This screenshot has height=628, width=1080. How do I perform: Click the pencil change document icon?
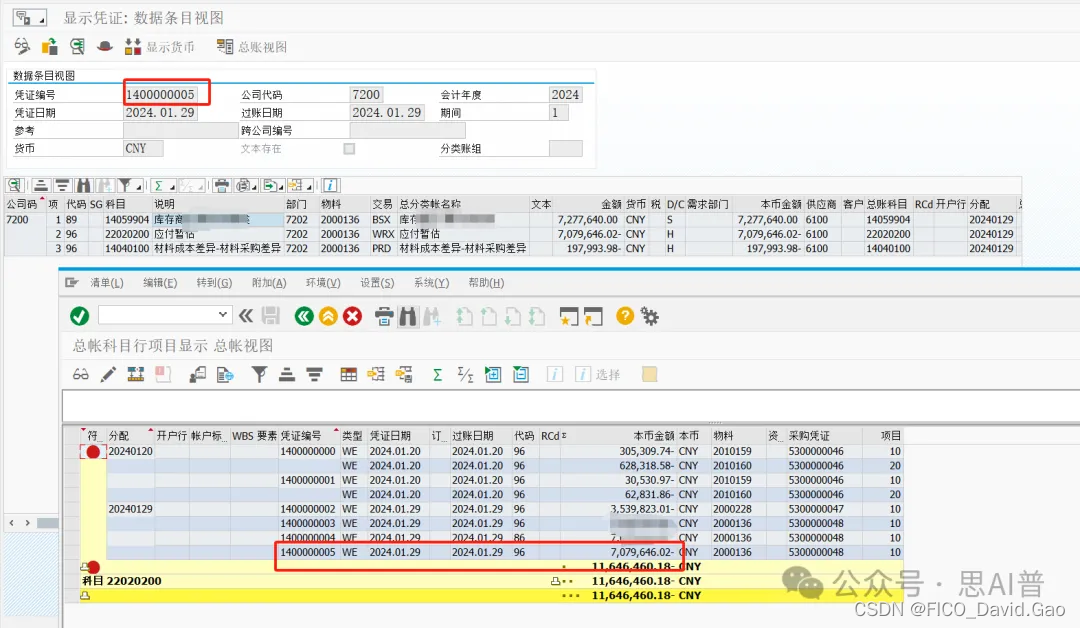pos(108,375)
